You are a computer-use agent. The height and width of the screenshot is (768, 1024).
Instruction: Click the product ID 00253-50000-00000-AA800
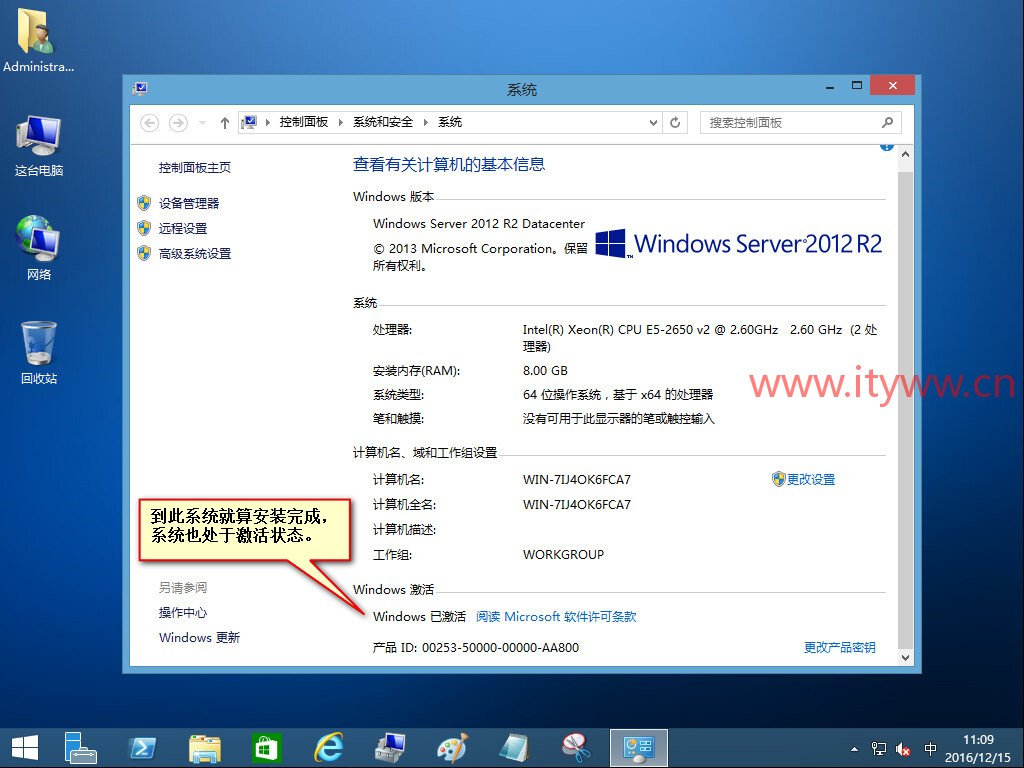500,647
